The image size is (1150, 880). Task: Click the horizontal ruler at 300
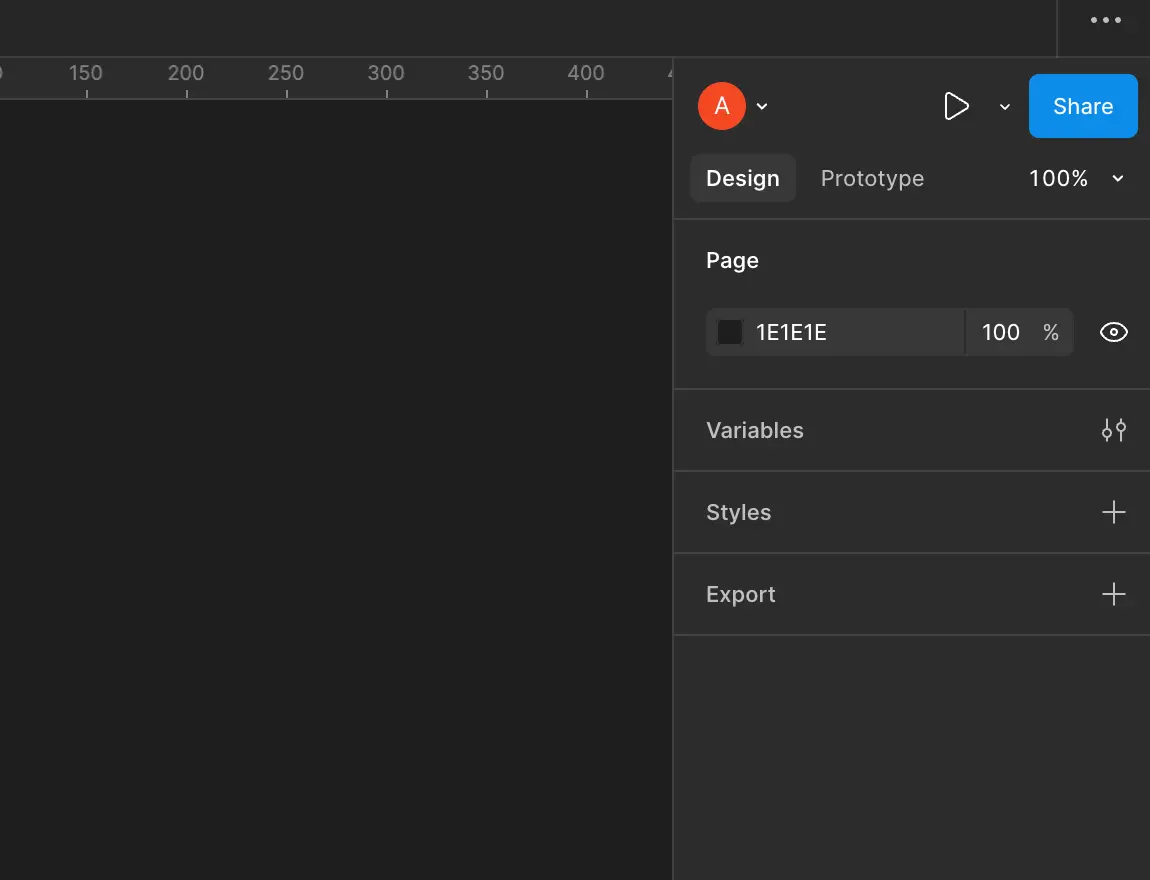(x=386, y=78)
